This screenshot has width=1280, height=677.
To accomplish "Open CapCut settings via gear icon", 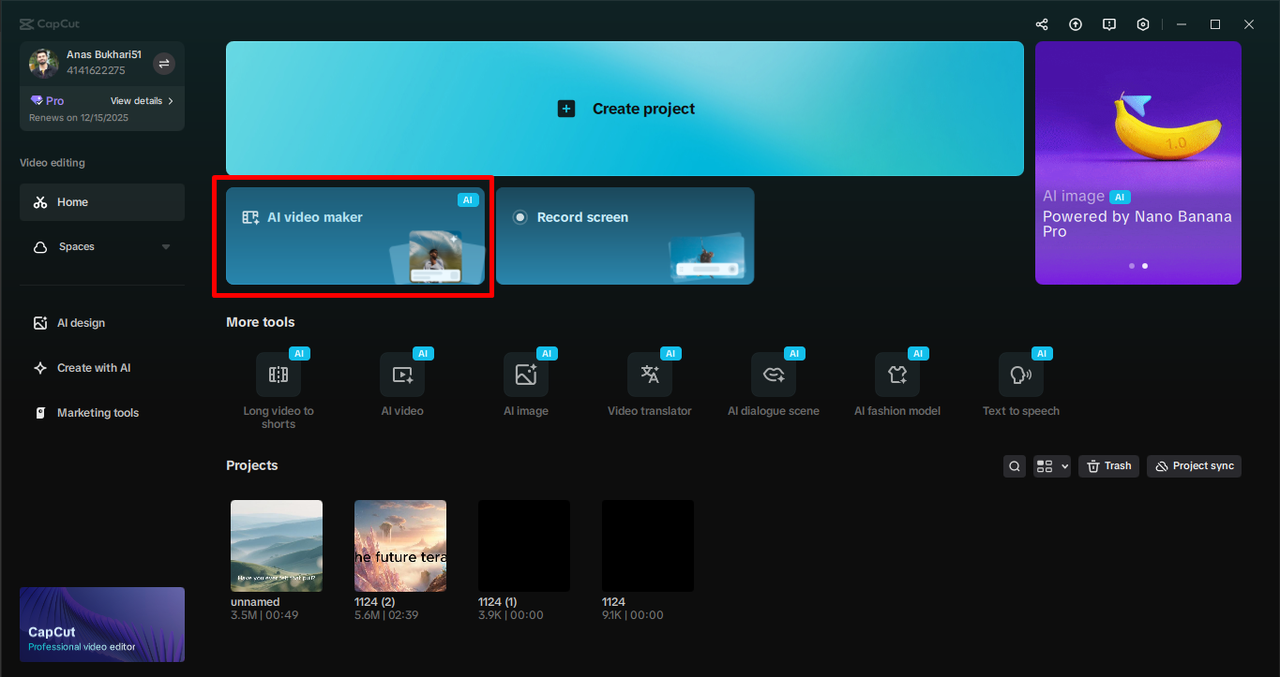I will (x=1143, y=24).
